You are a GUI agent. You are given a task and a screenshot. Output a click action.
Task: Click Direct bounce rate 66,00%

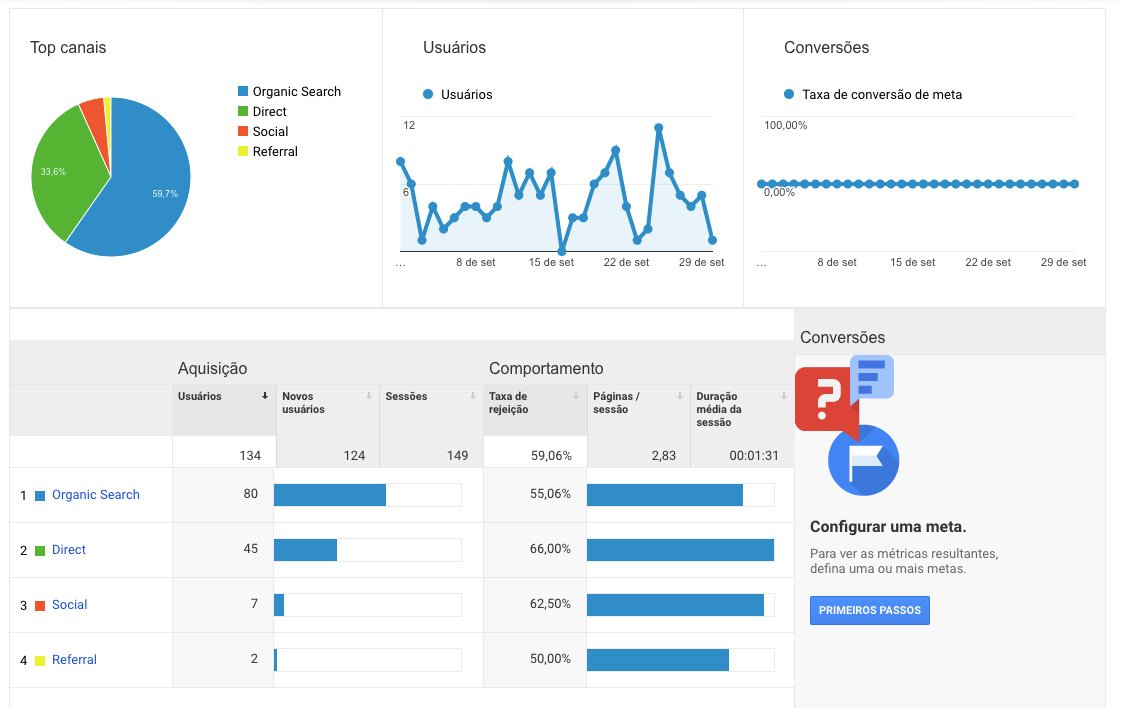click(x=550, y=549)
